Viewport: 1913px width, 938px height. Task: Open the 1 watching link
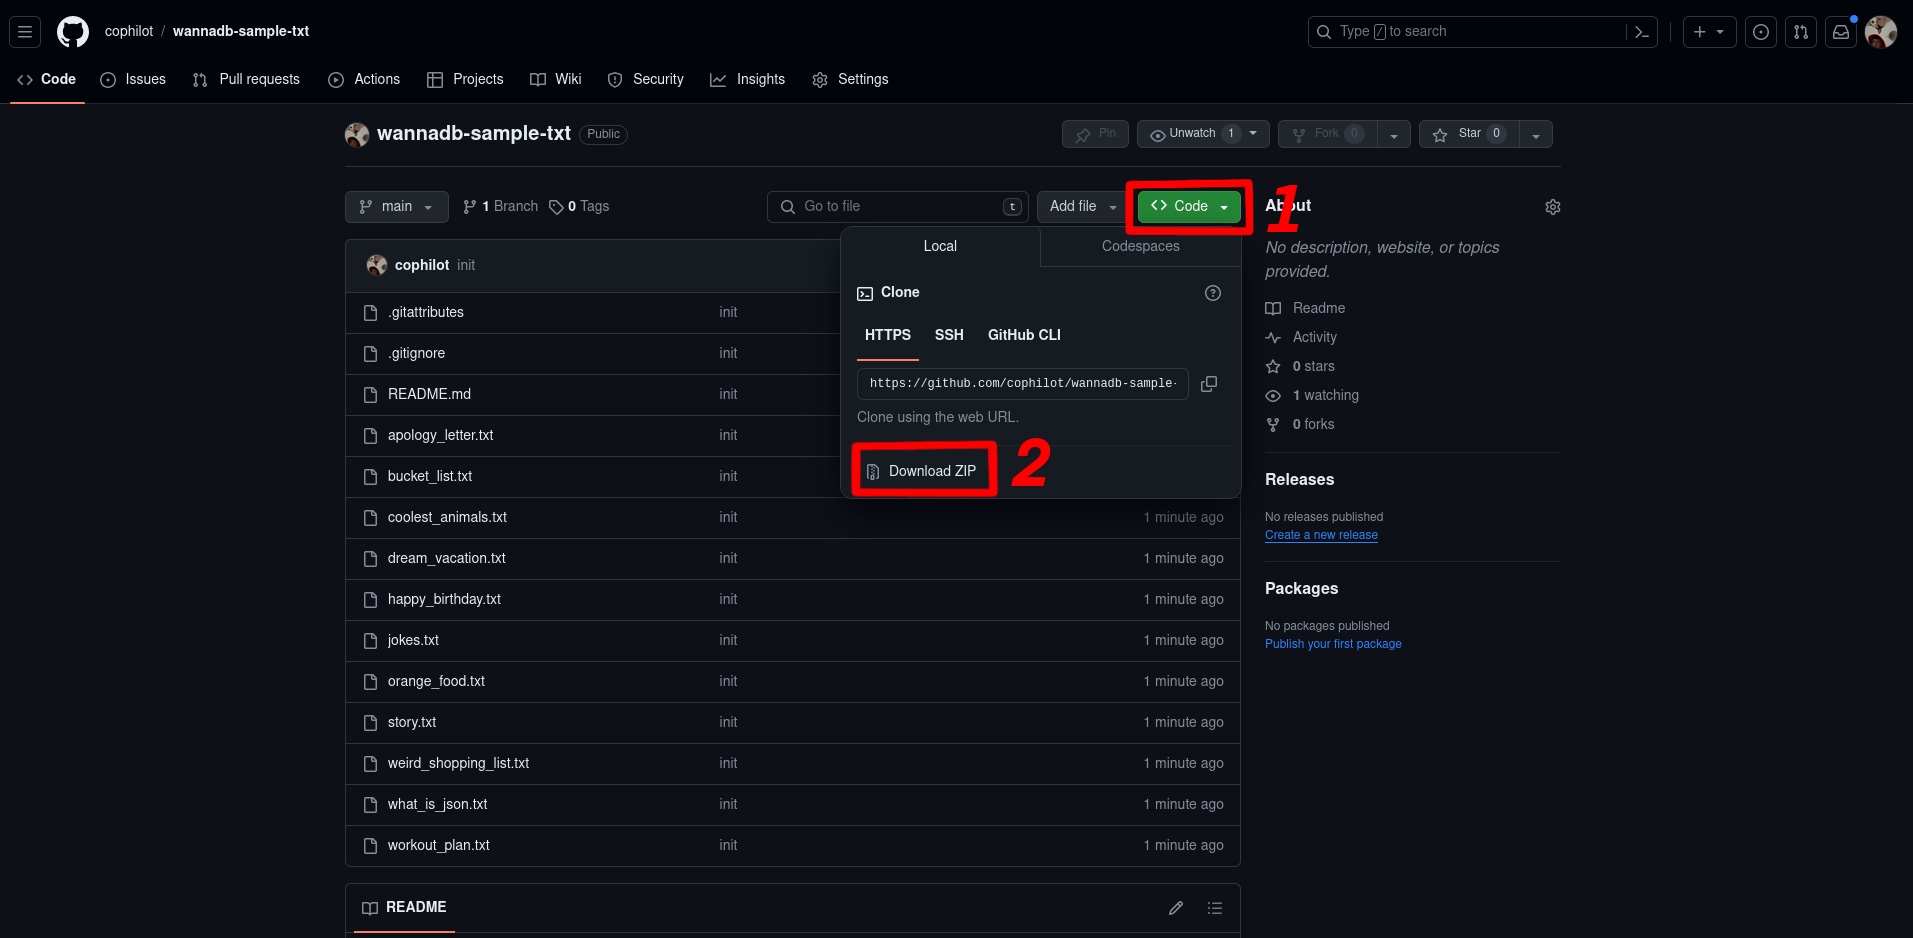click(1312, 396)
